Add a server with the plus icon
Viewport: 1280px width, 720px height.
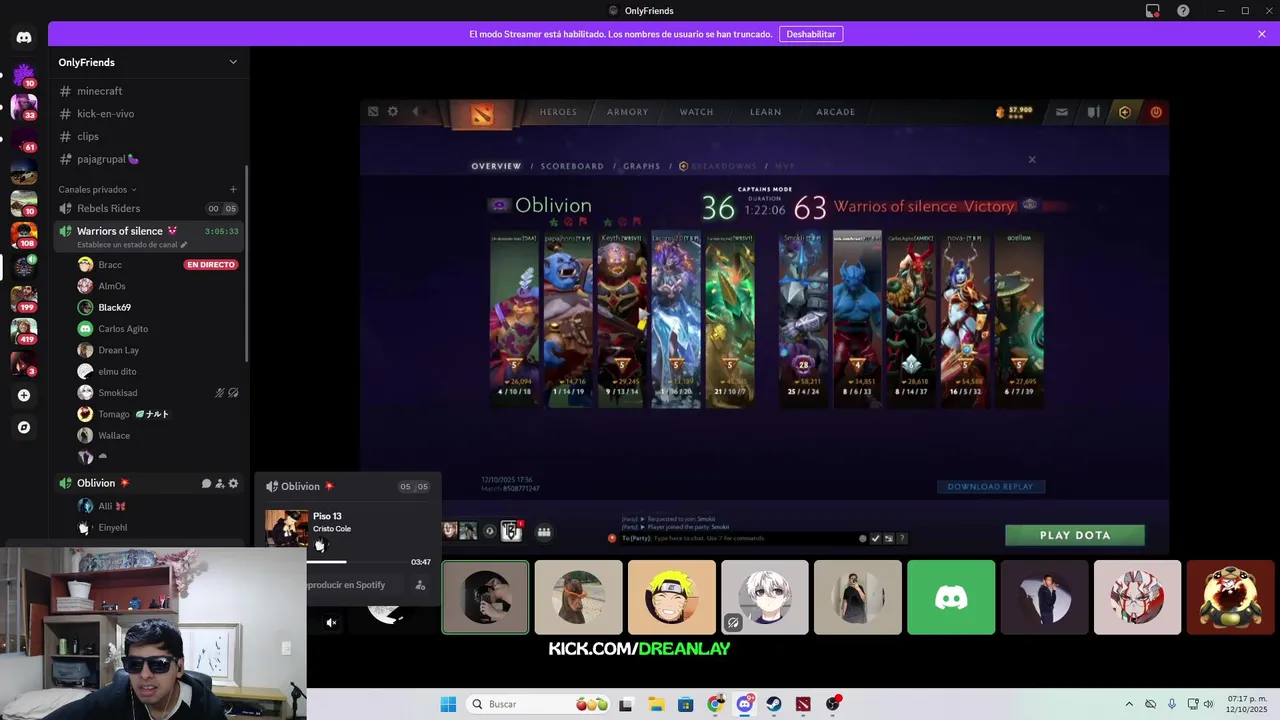(x=24, y=395)
